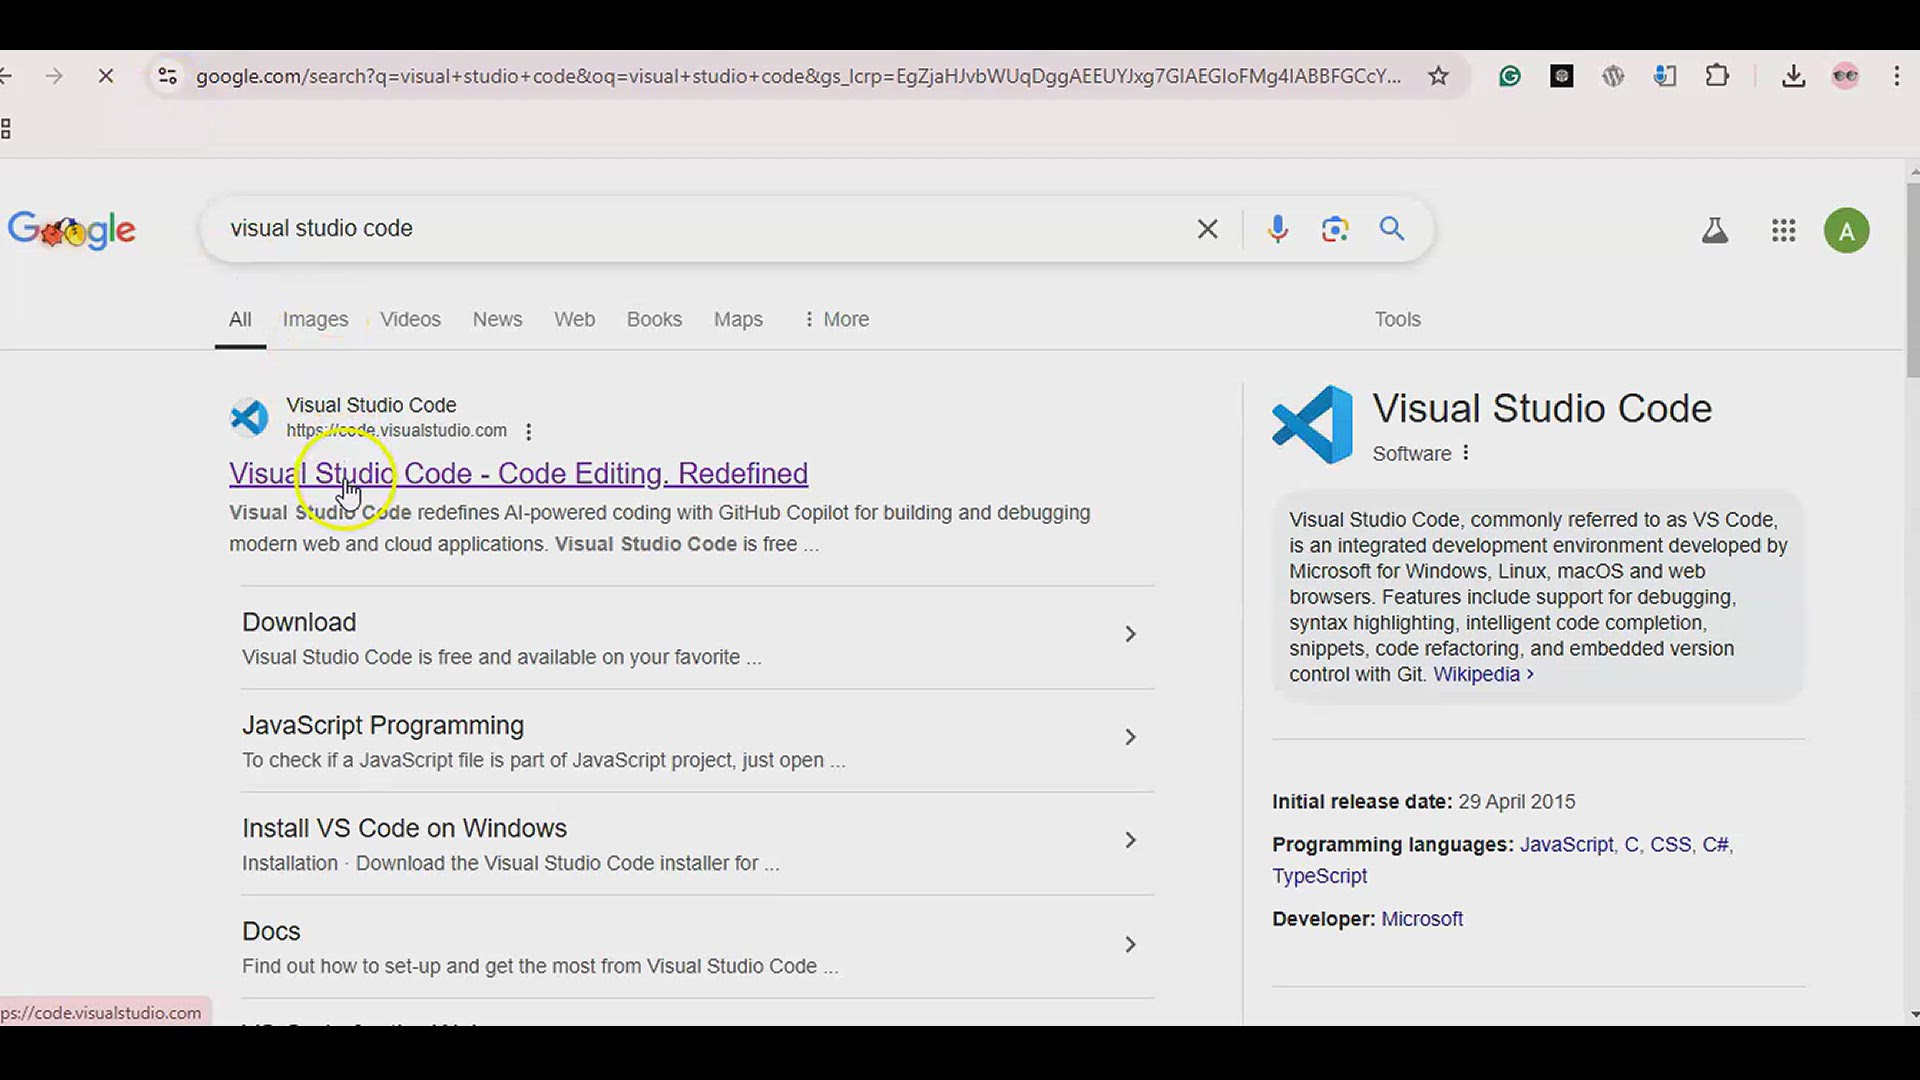Open Google apps grid
This screenshot has width=1920, height=1080.
1783,231
